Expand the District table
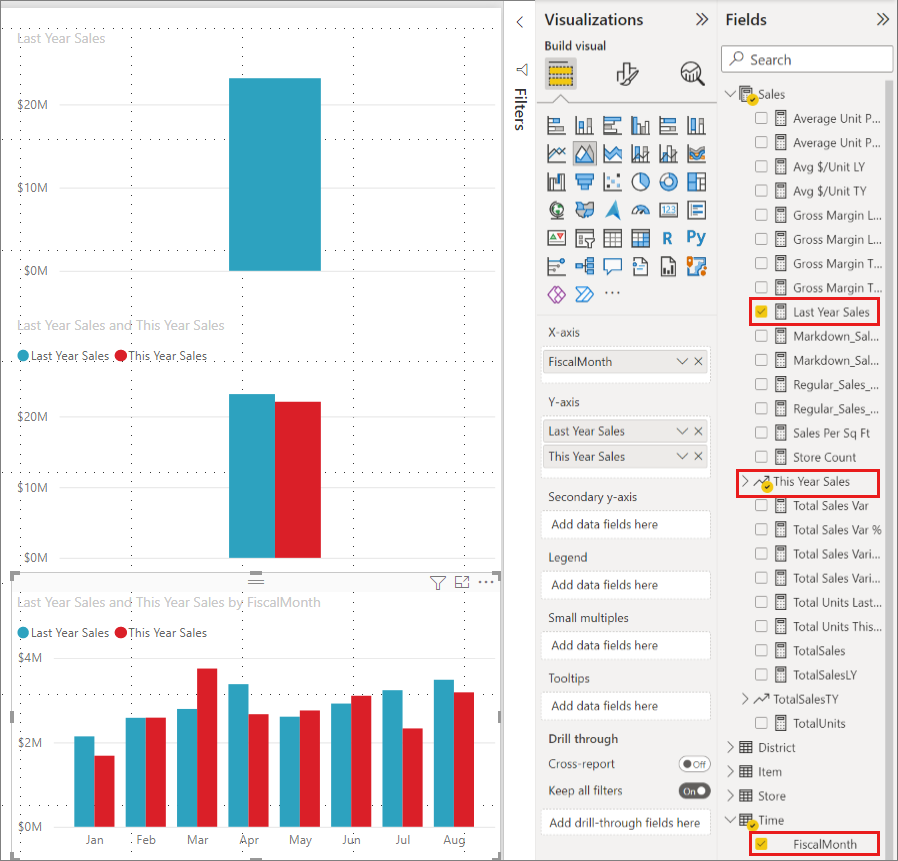 pyautogui.click(x=730, y=747)
